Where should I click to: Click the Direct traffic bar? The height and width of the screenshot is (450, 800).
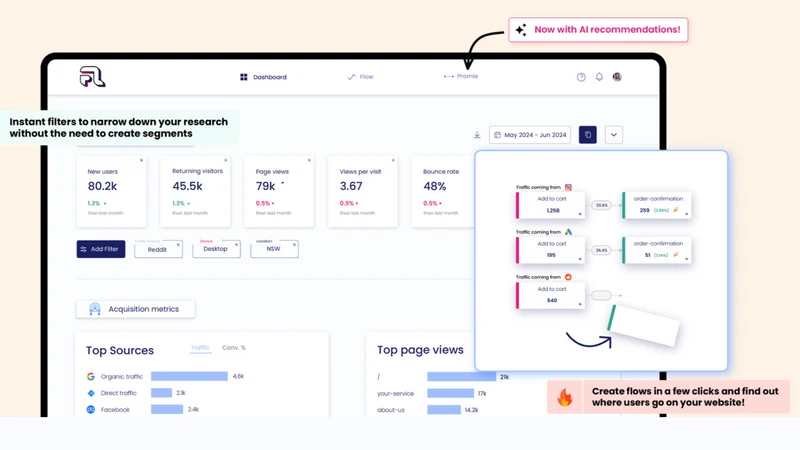[161, 393]
